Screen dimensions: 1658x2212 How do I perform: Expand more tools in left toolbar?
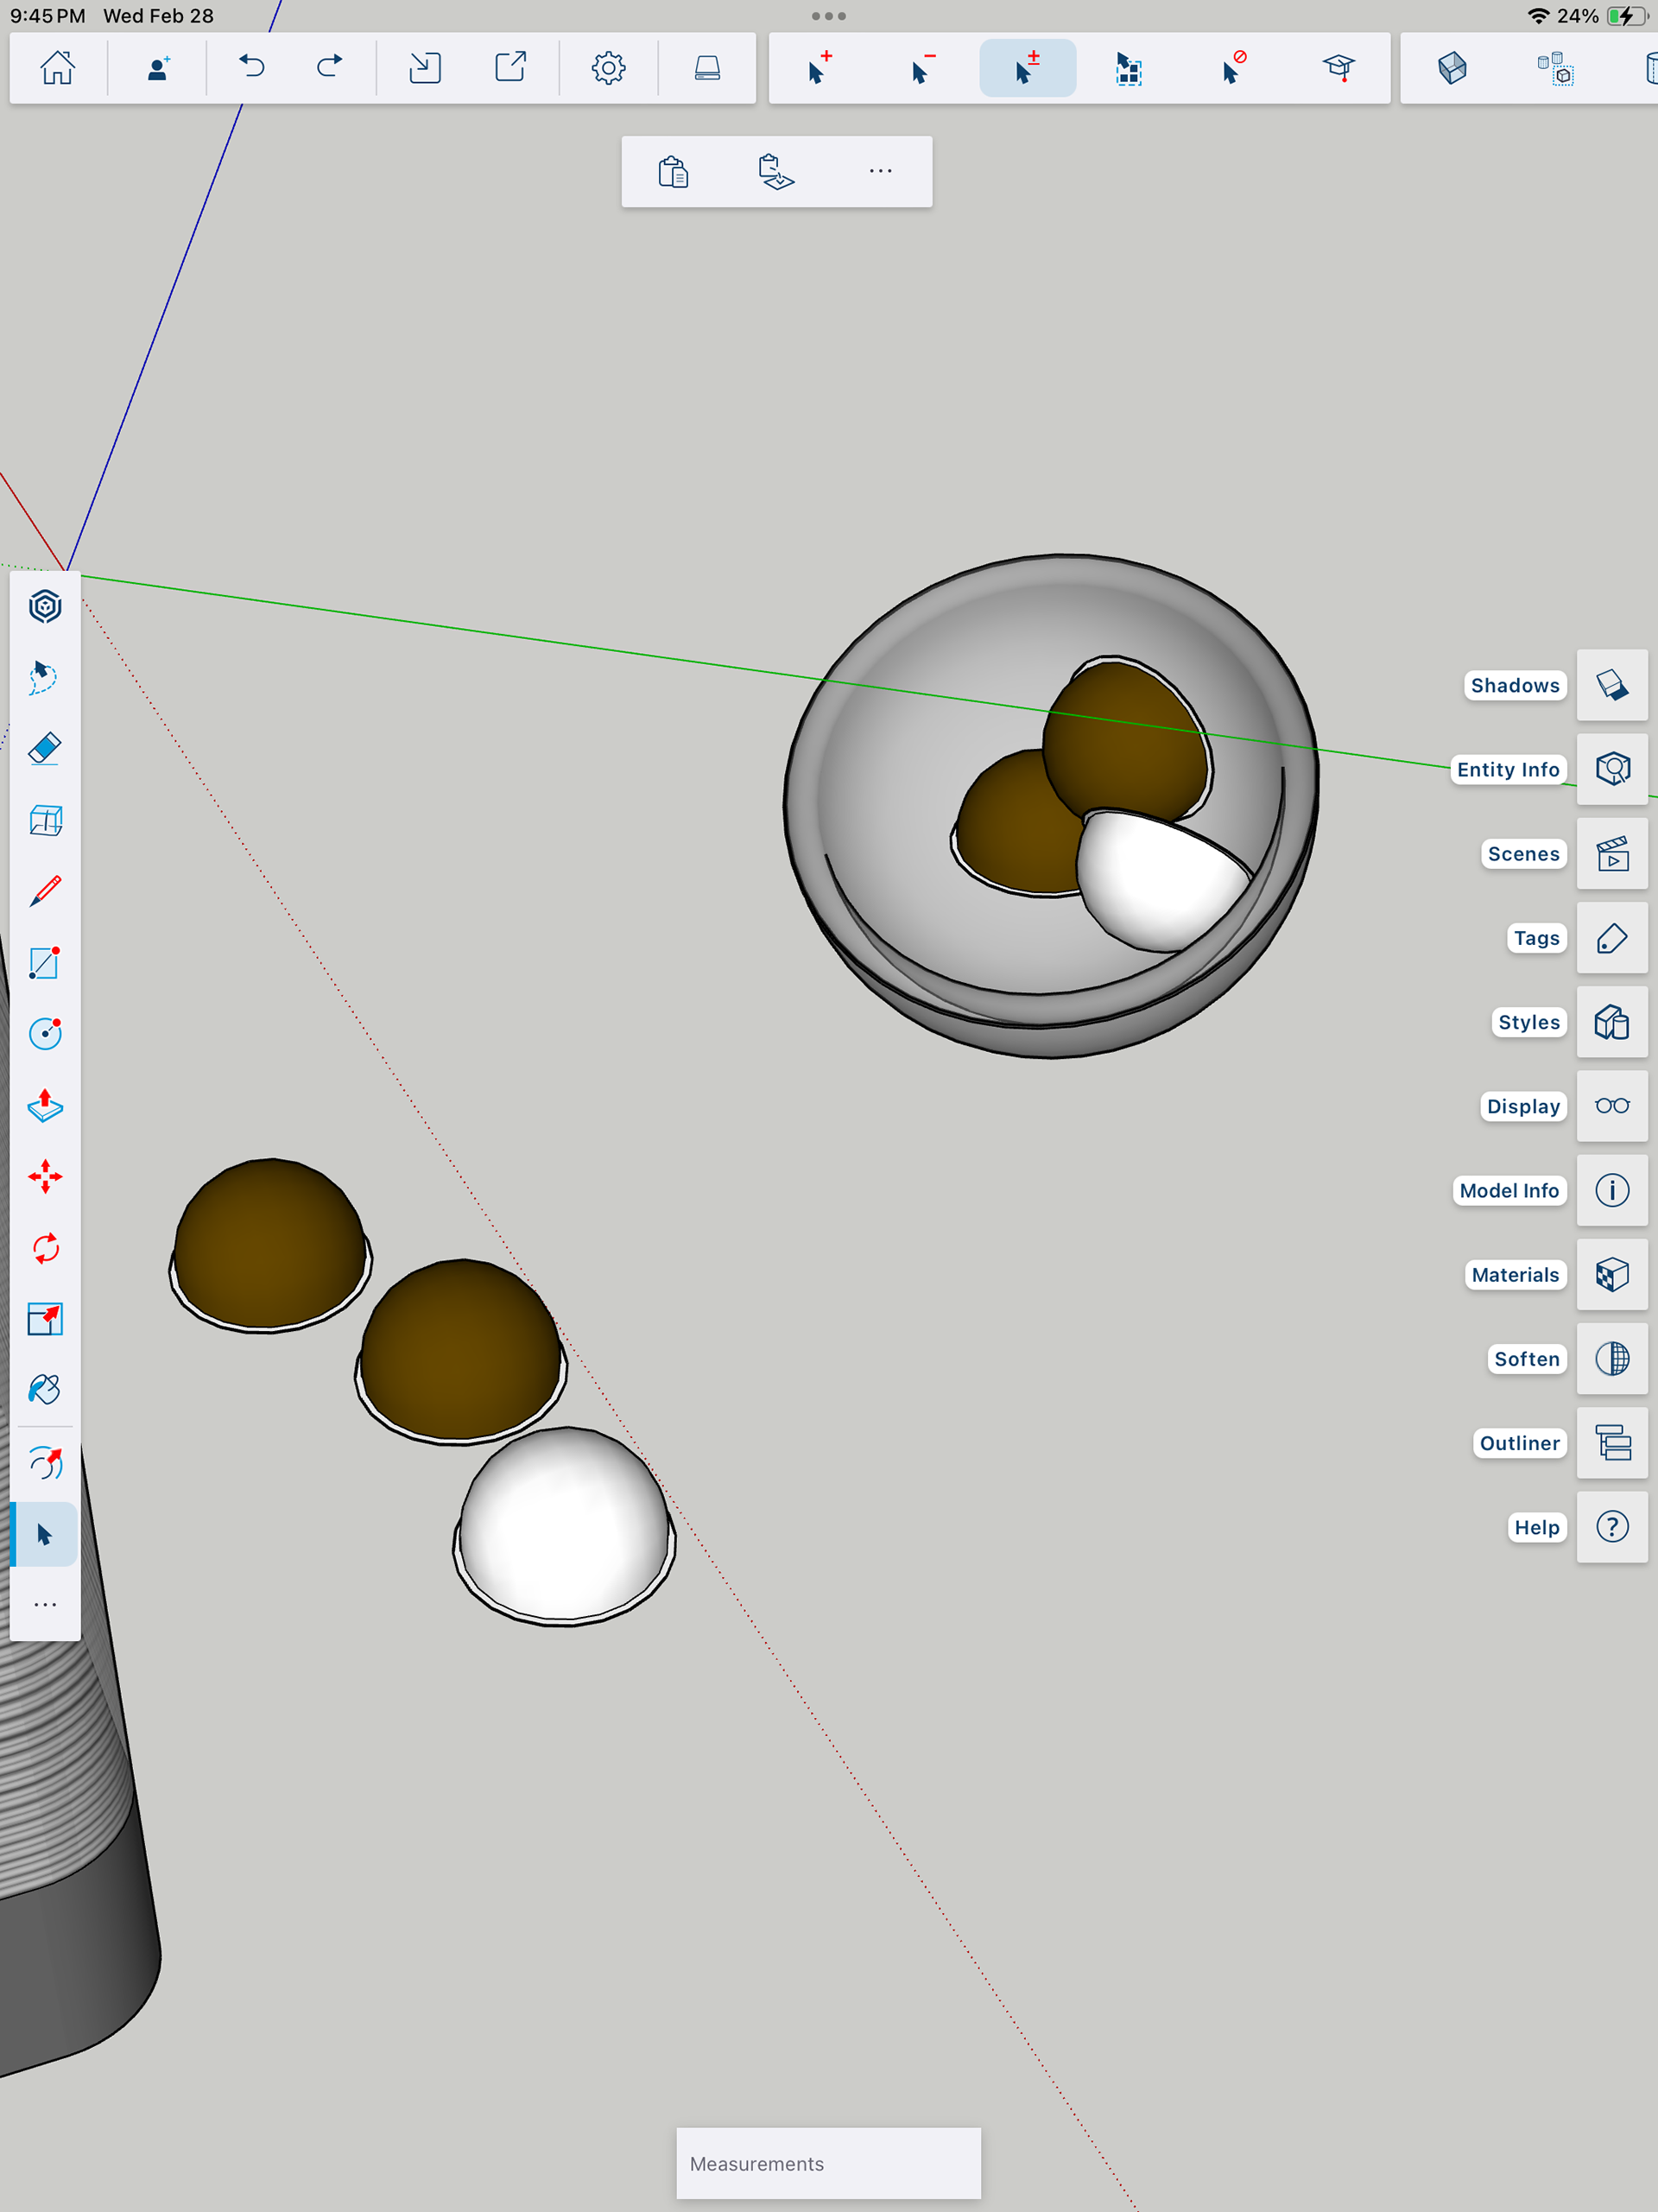(45, 1605)
